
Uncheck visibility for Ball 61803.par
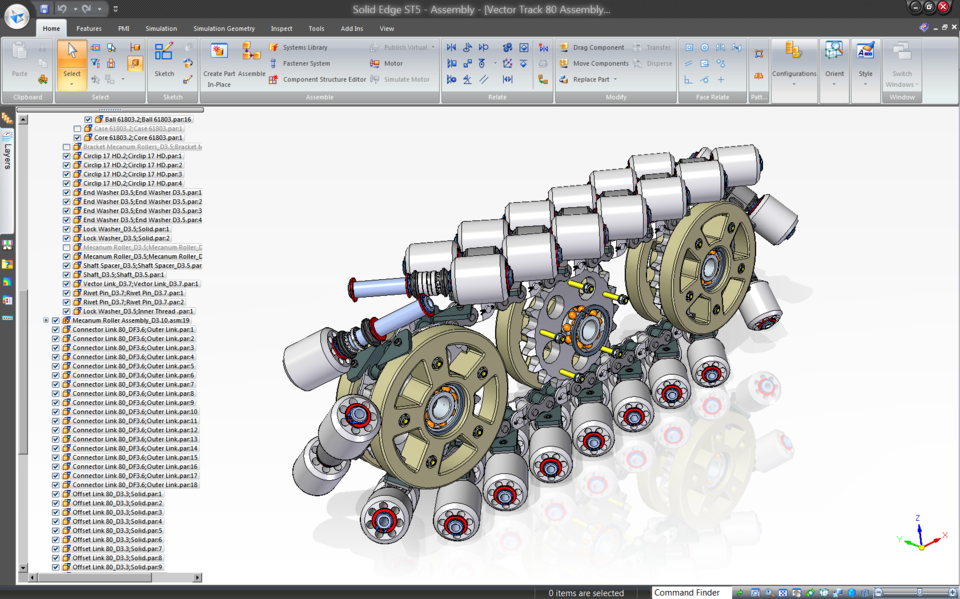point(87,118)
